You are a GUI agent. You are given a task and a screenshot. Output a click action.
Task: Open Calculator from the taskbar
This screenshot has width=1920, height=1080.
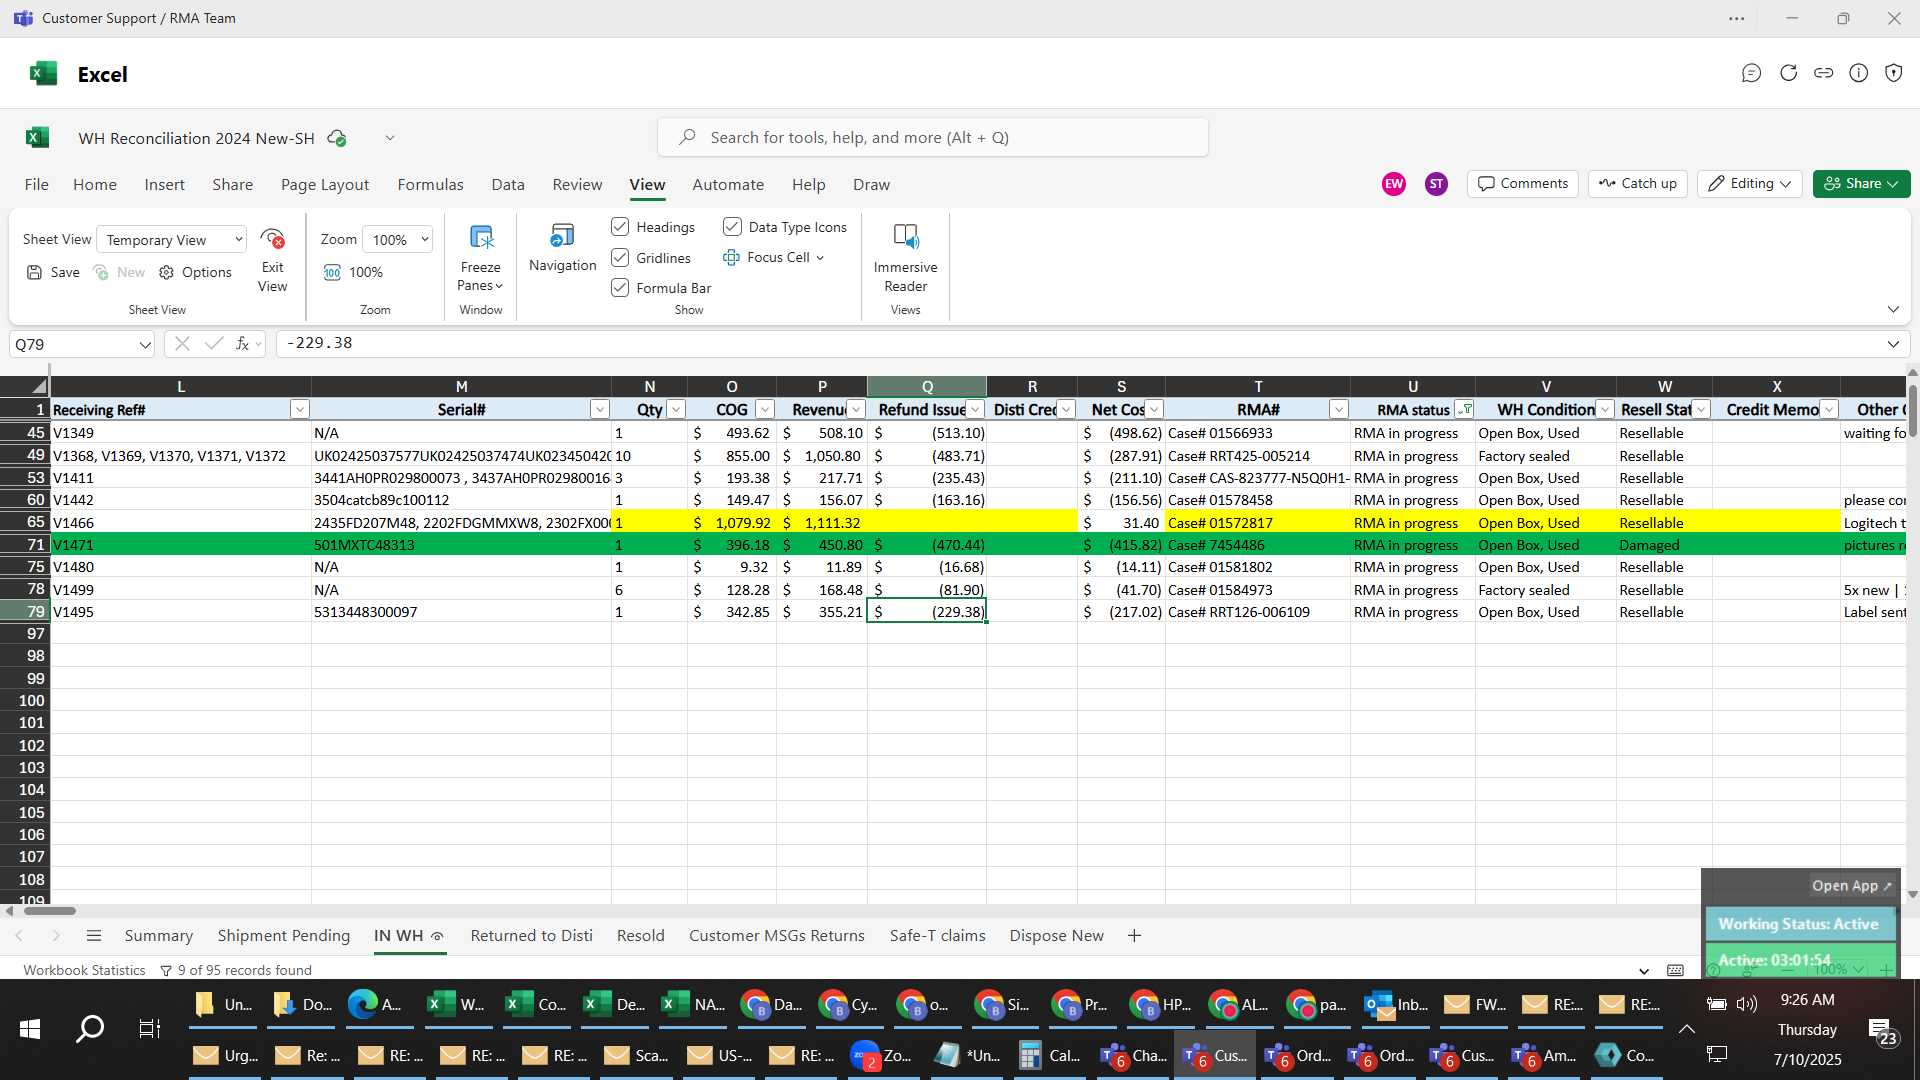tap(1049, 1055)
